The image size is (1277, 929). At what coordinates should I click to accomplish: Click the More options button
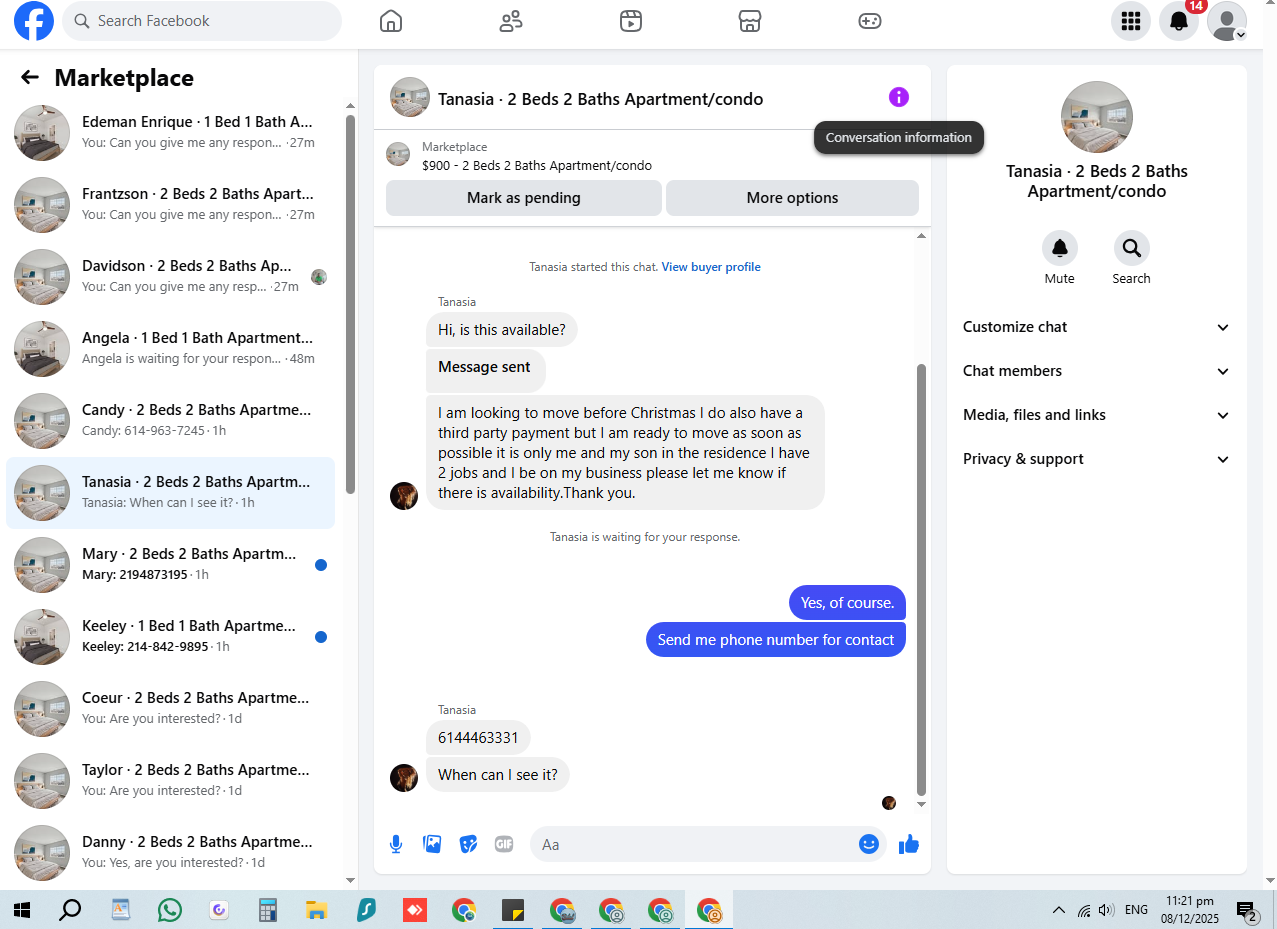click(x=792, y=198)
